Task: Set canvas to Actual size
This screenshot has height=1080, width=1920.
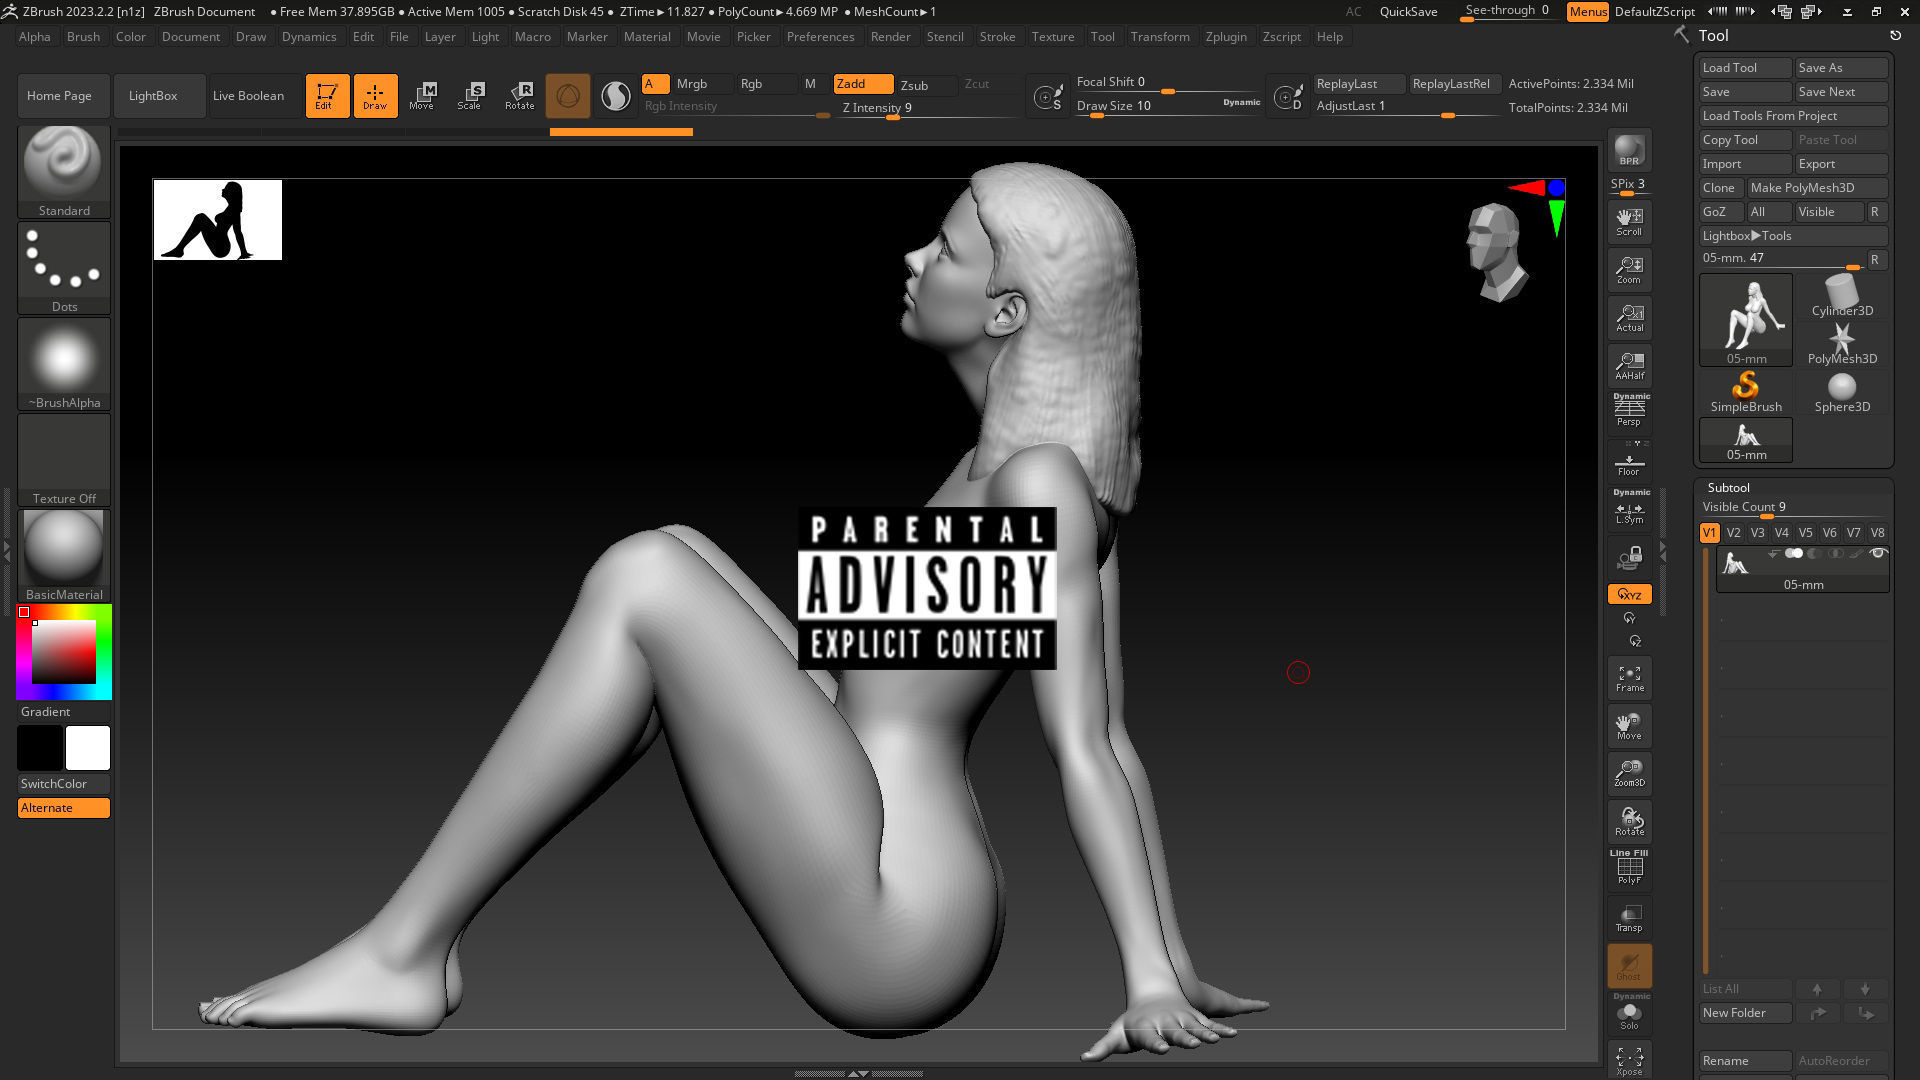Action: (1629, 318)
